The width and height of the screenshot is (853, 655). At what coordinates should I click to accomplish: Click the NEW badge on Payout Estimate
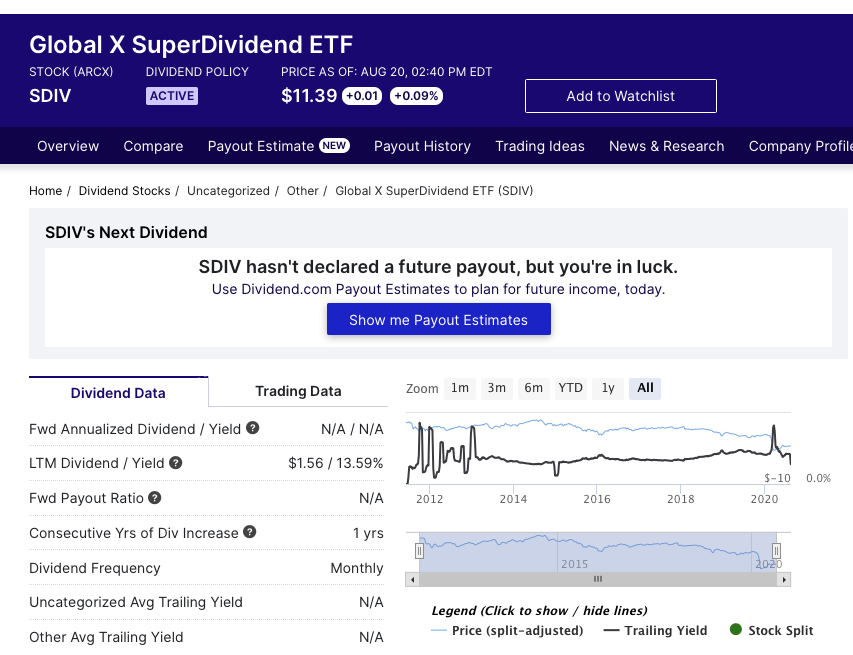click(334, 145)
